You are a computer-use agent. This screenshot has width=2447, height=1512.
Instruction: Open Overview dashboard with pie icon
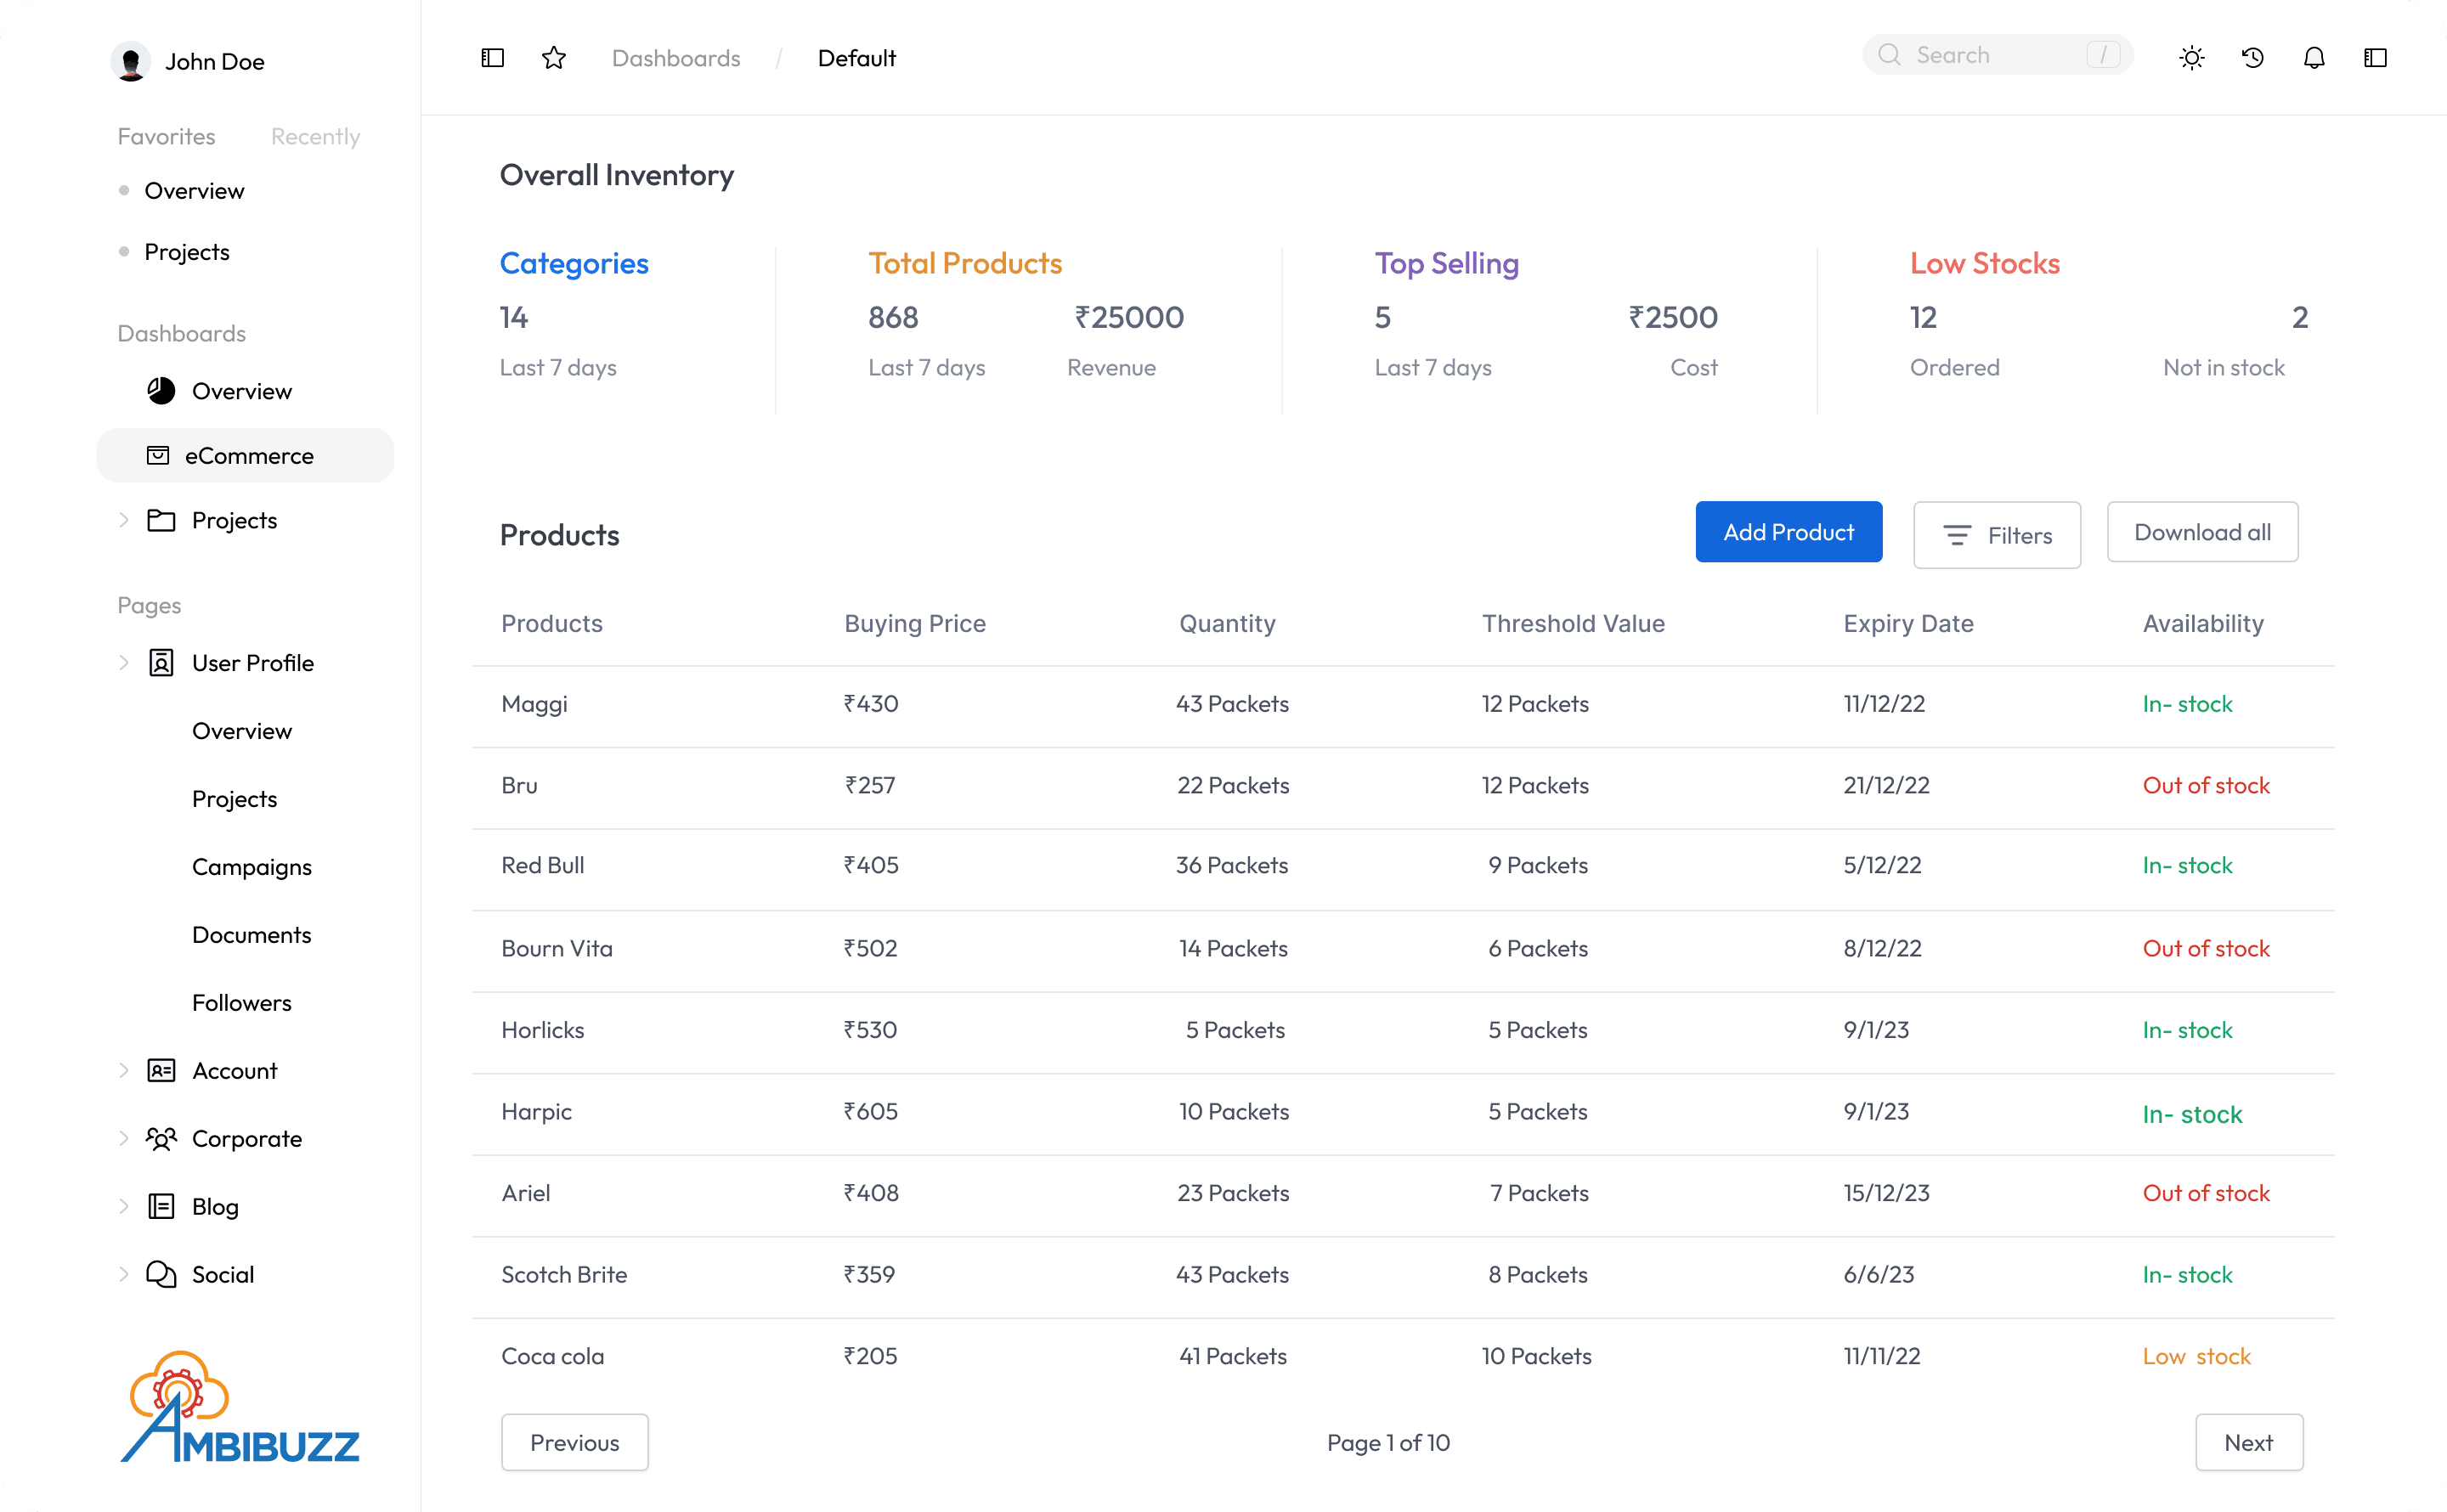pos(241,391)
